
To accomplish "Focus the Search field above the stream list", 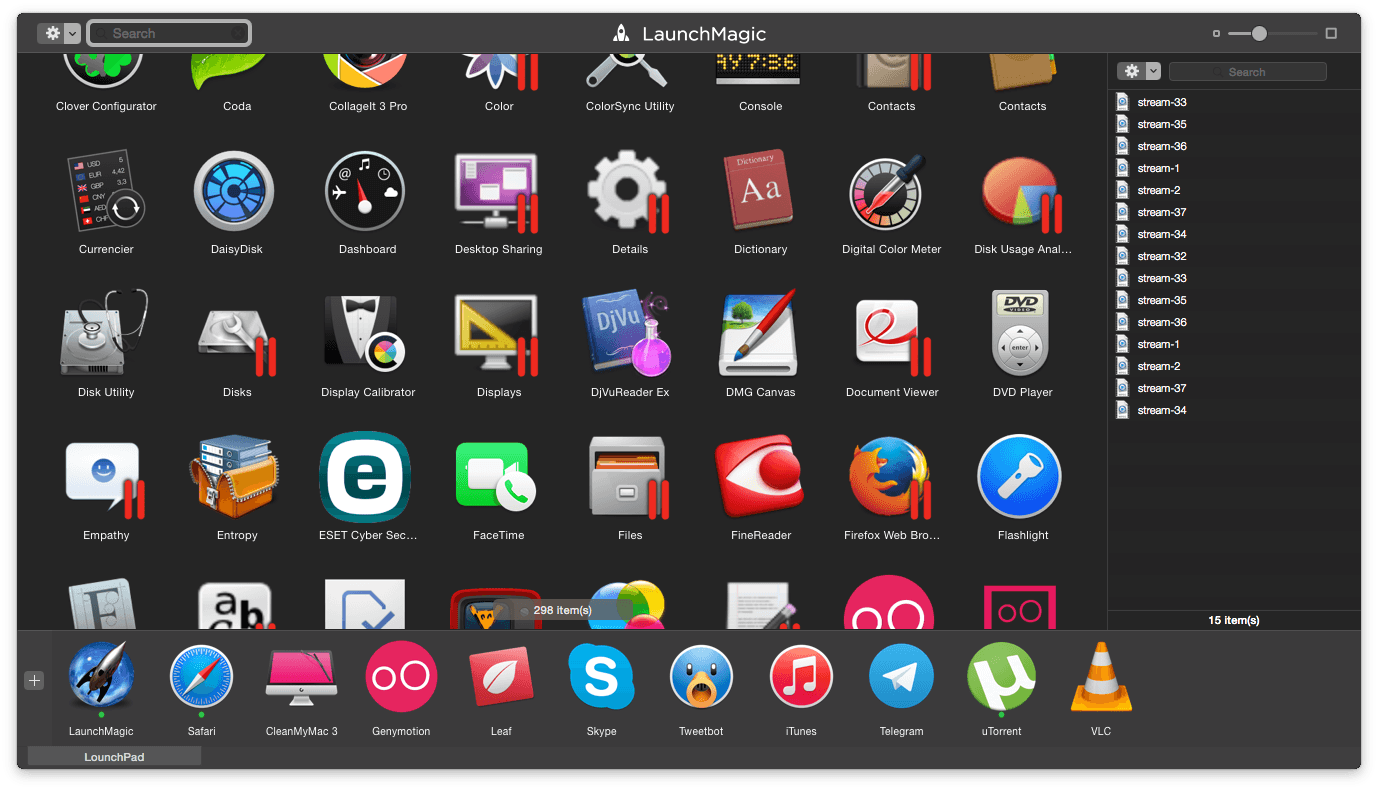I will tap(1247, 72).
